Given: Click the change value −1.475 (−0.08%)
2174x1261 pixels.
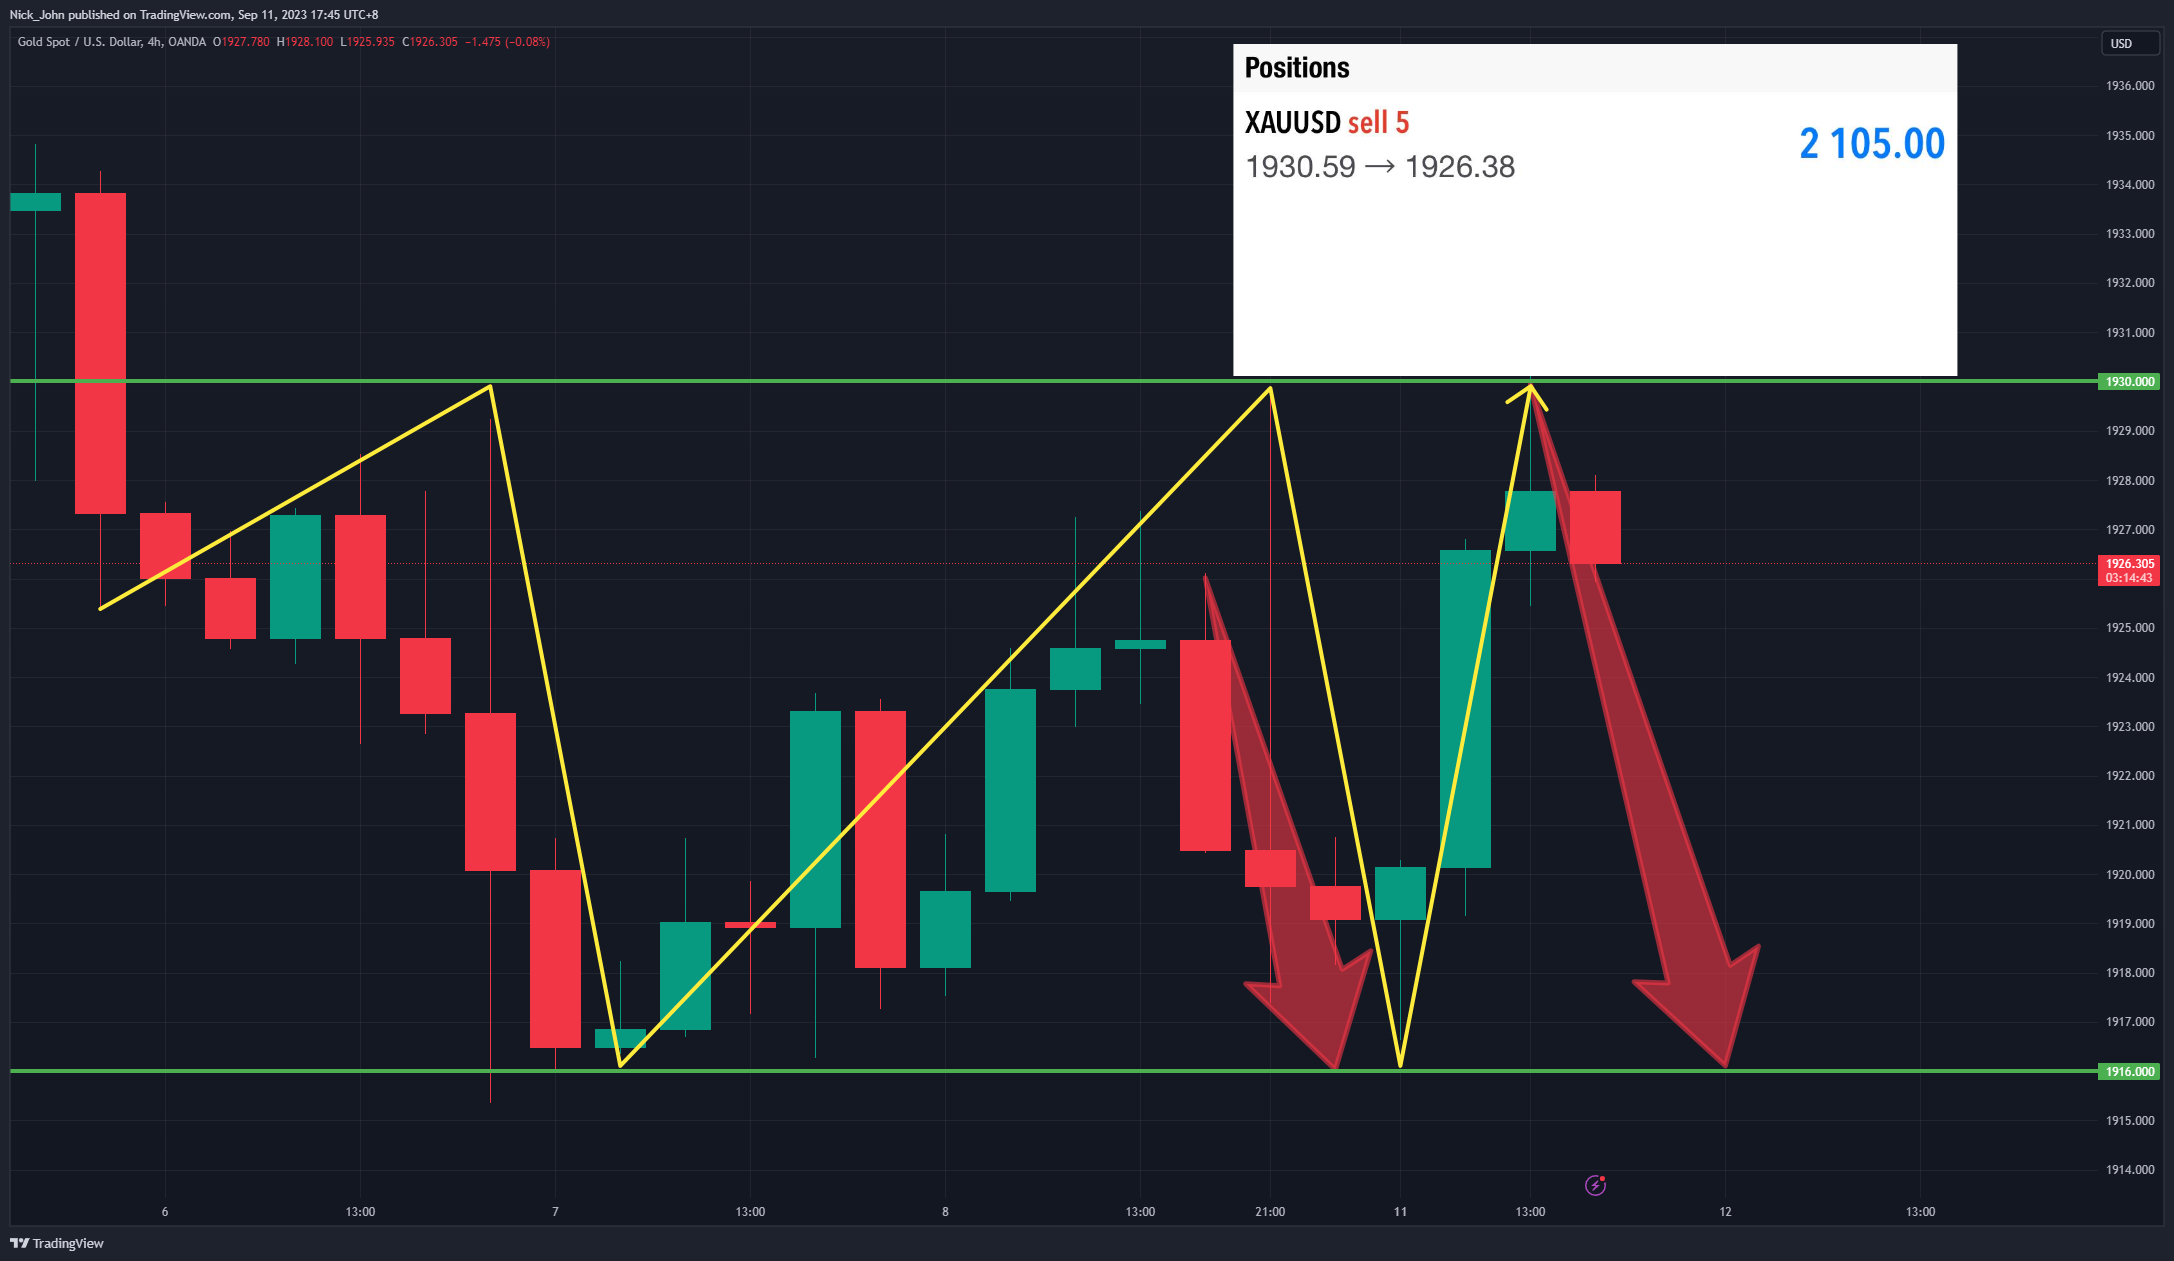Looking at the screenshot, I should pos(507,42).
